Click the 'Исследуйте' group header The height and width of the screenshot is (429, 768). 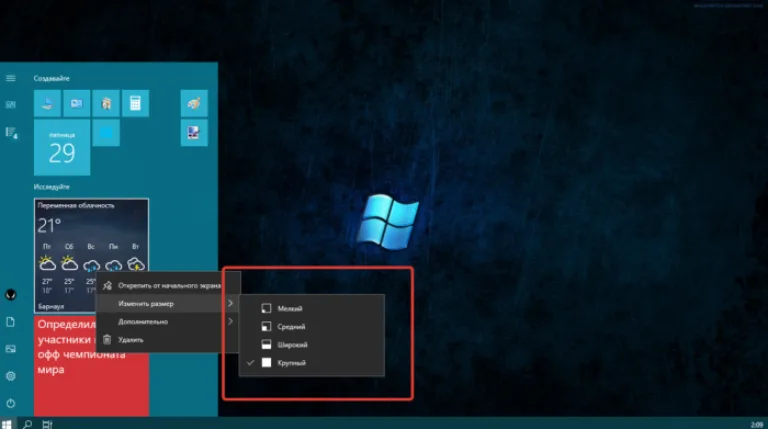(51, 187)
